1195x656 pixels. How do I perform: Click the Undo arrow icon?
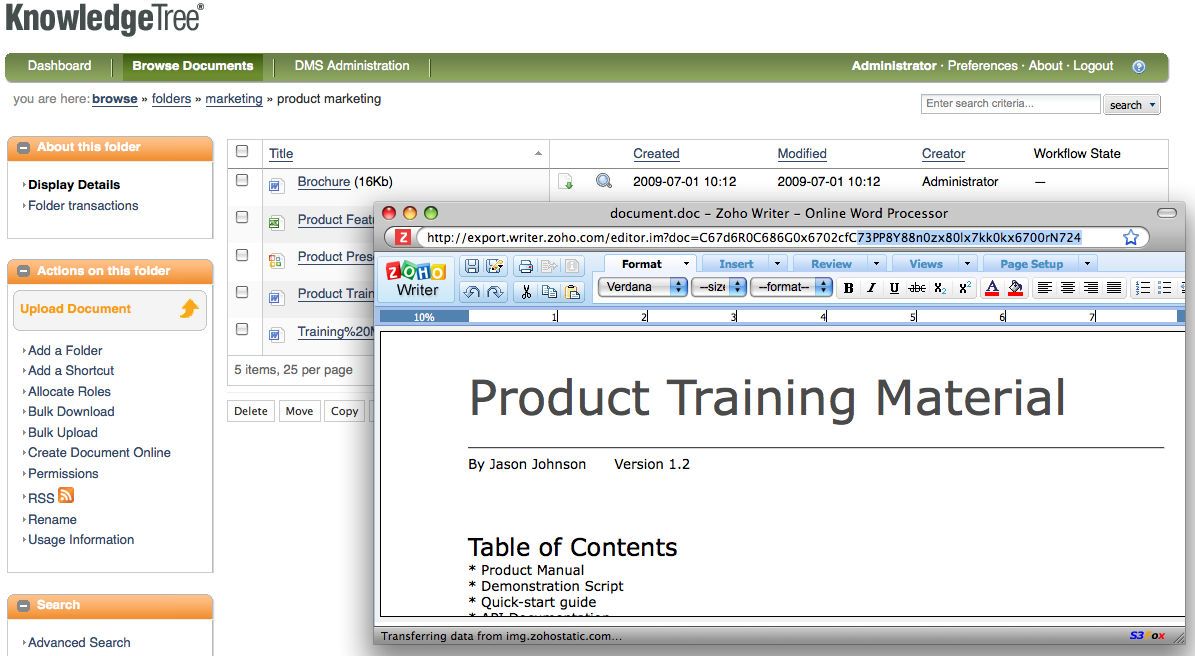click(471, 292)
